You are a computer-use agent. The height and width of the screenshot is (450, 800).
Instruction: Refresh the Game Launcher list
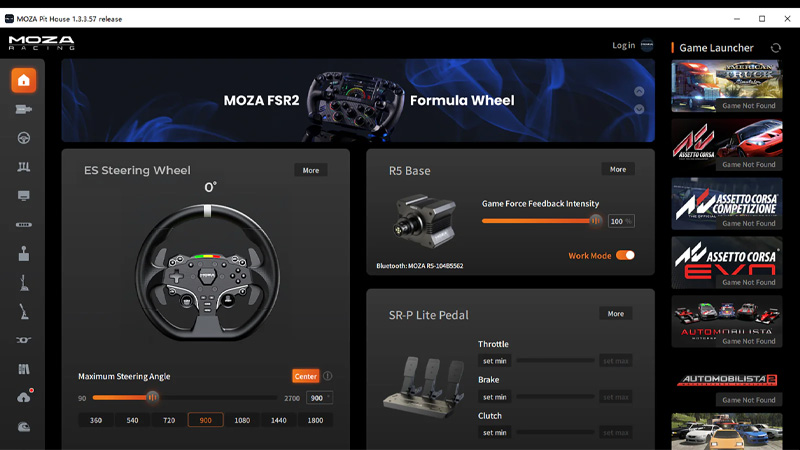coord(776,48)
